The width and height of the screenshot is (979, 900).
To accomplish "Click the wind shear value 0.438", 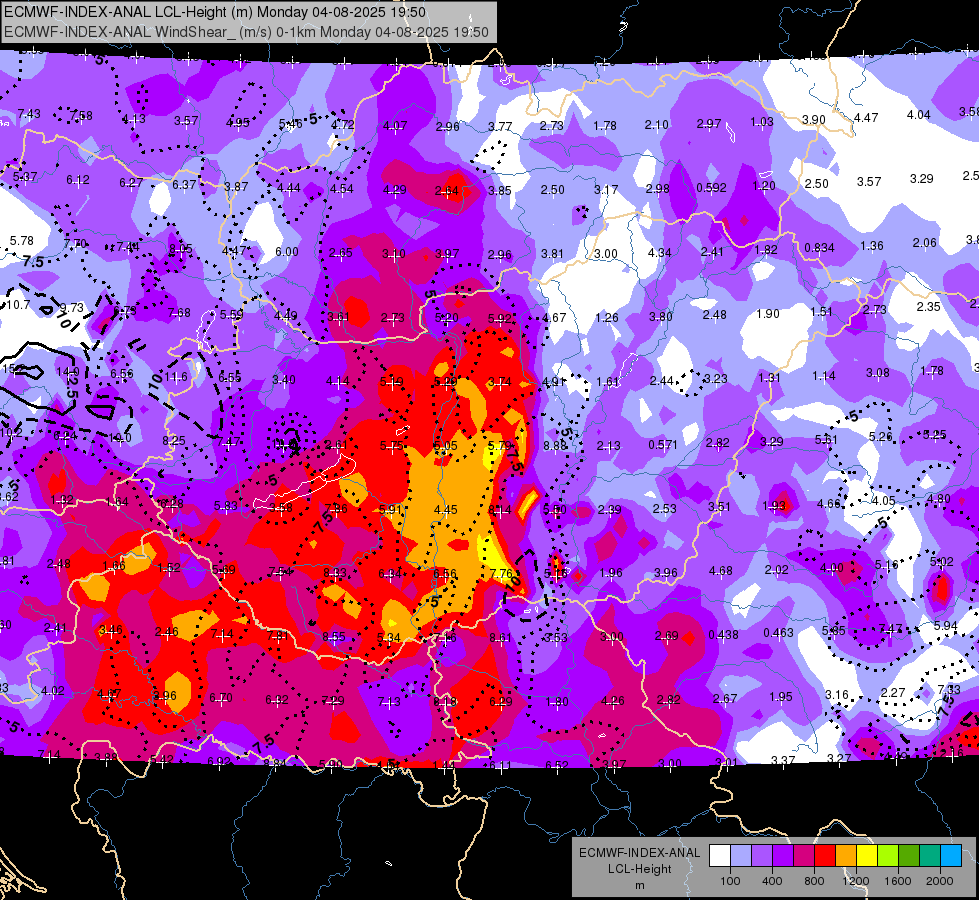I will click(724, 635).
